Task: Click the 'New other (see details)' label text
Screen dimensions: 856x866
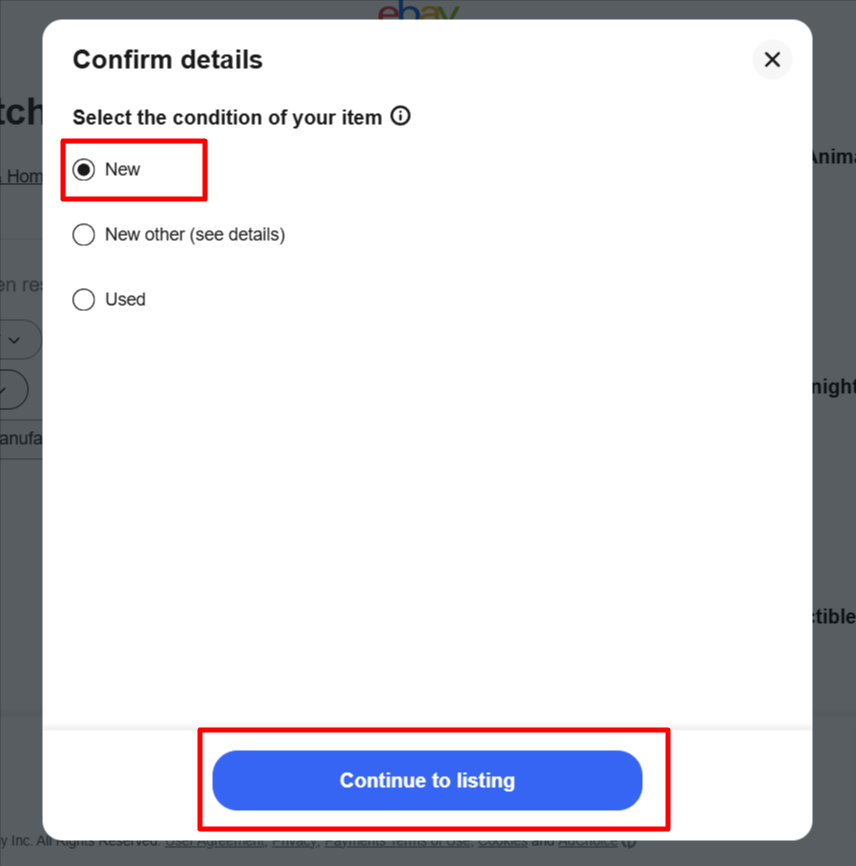Action: (195, 235)
